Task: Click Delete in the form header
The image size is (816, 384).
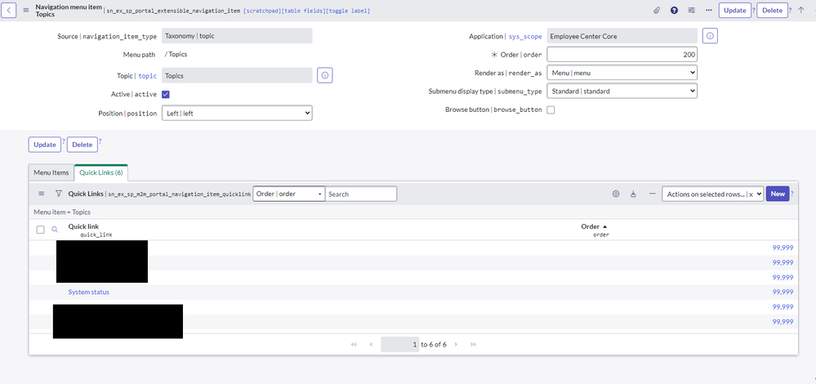Action: [772, 10]
